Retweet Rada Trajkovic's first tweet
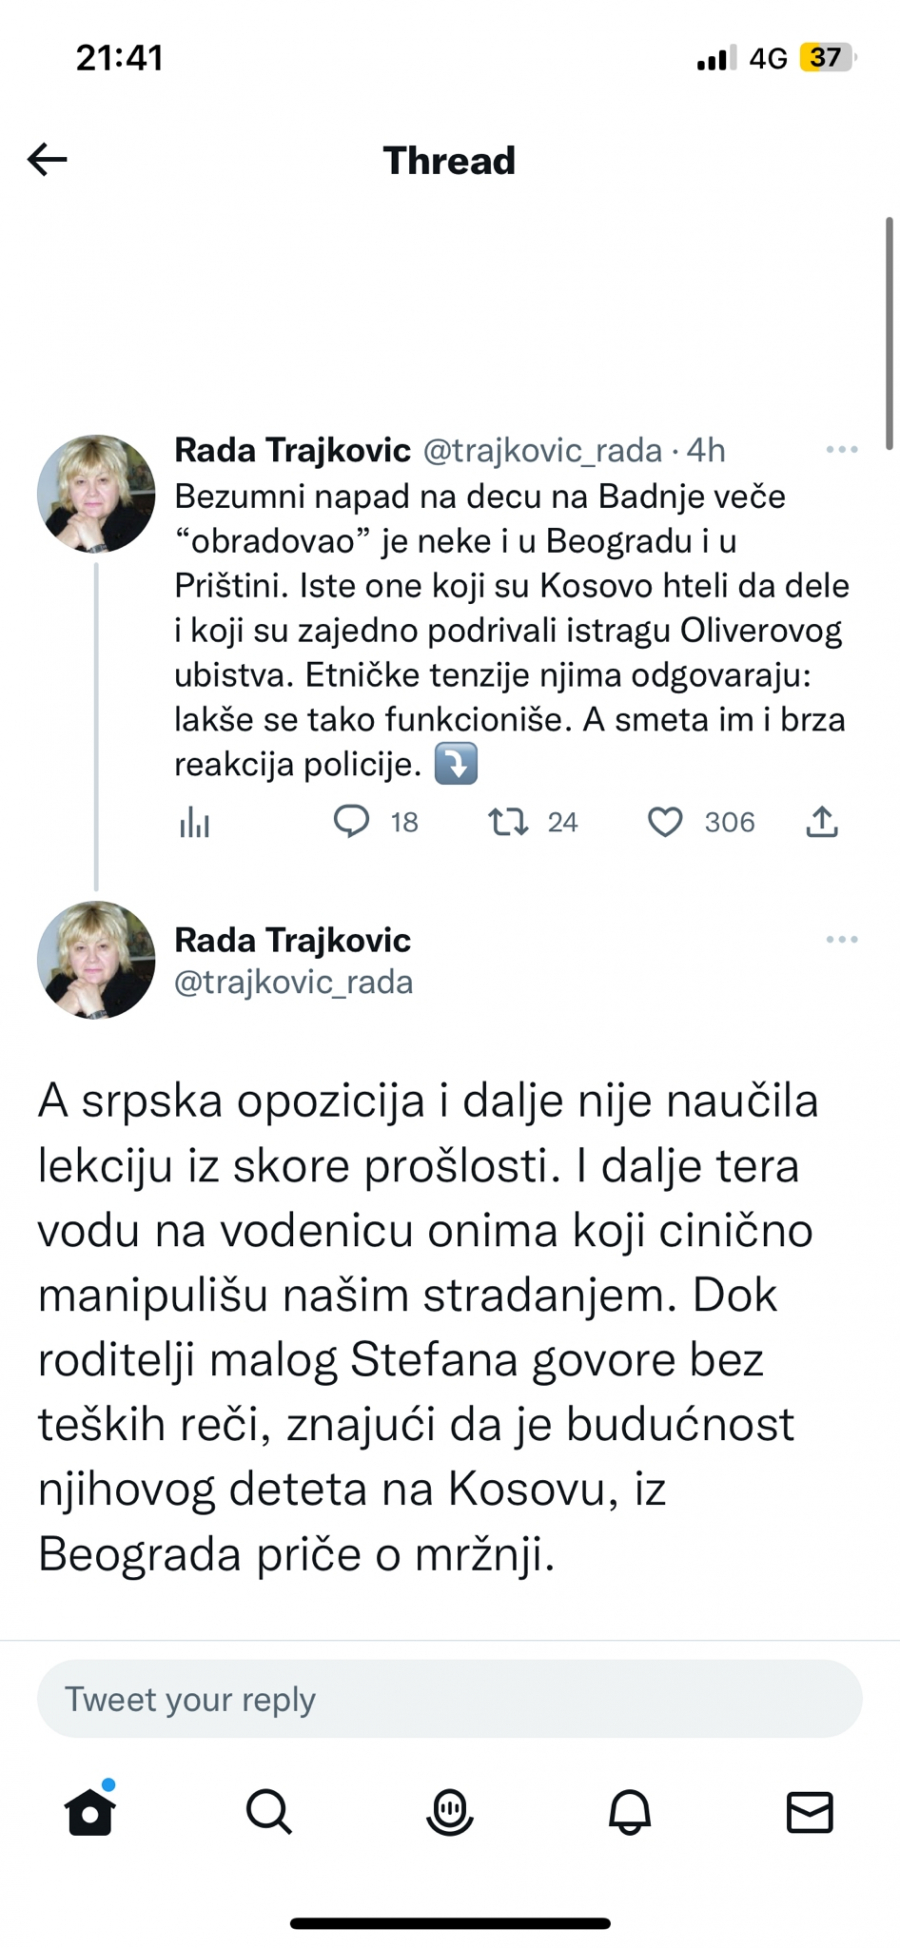This screenshot has width=900, height=1948. [510, 822]
